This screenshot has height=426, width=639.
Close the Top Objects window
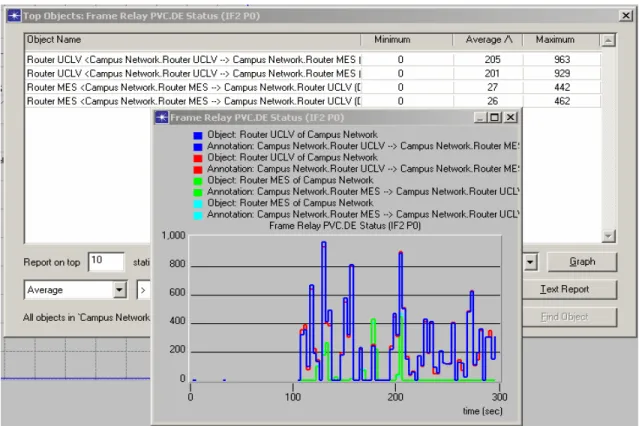[626, 16]
